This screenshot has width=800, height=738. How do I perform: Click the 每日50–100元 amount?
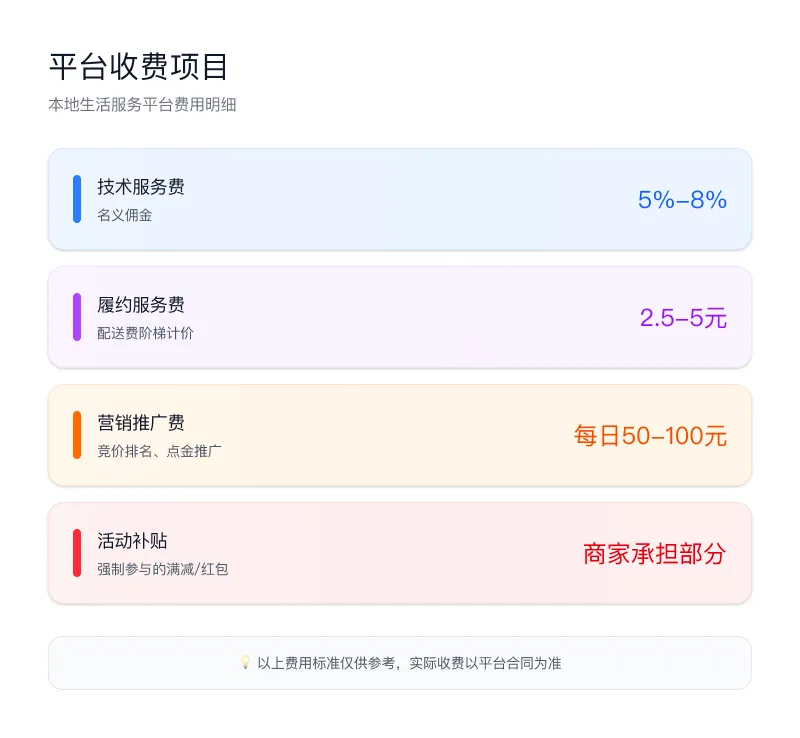[x=650, y=436]
